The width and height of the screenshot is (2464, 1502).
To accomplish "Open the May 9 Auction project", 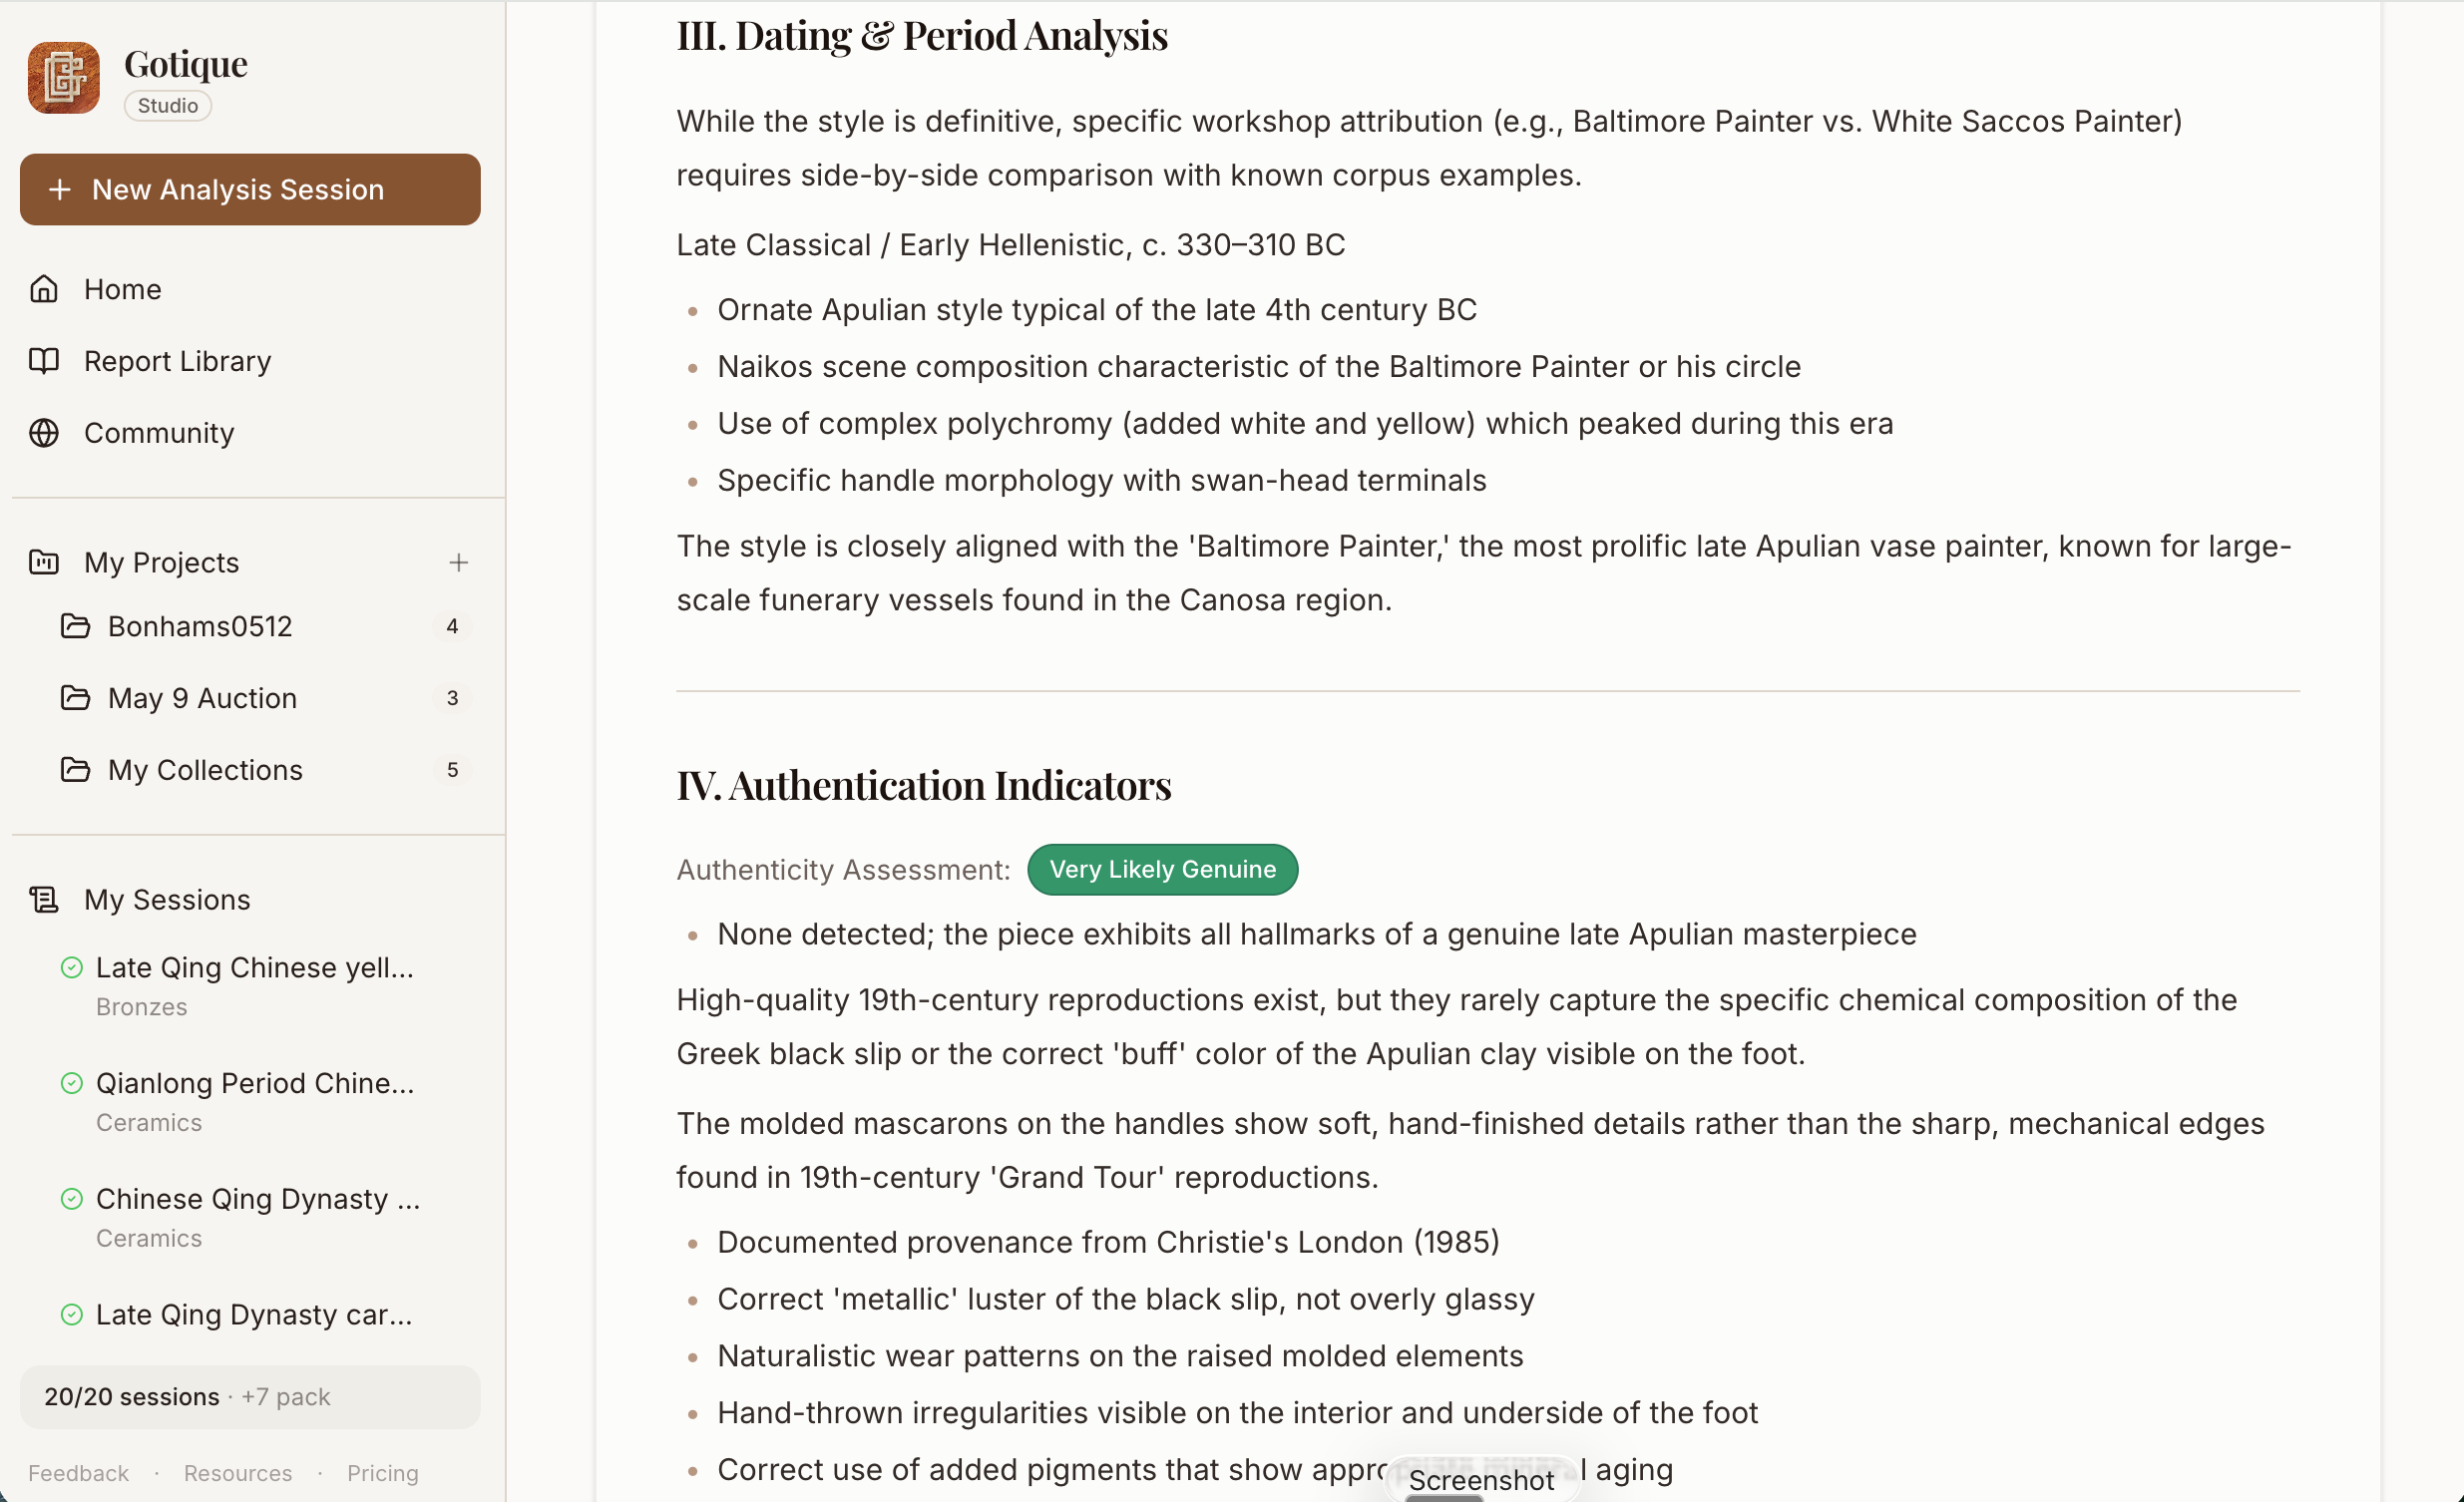I will [x=264, y=698].
